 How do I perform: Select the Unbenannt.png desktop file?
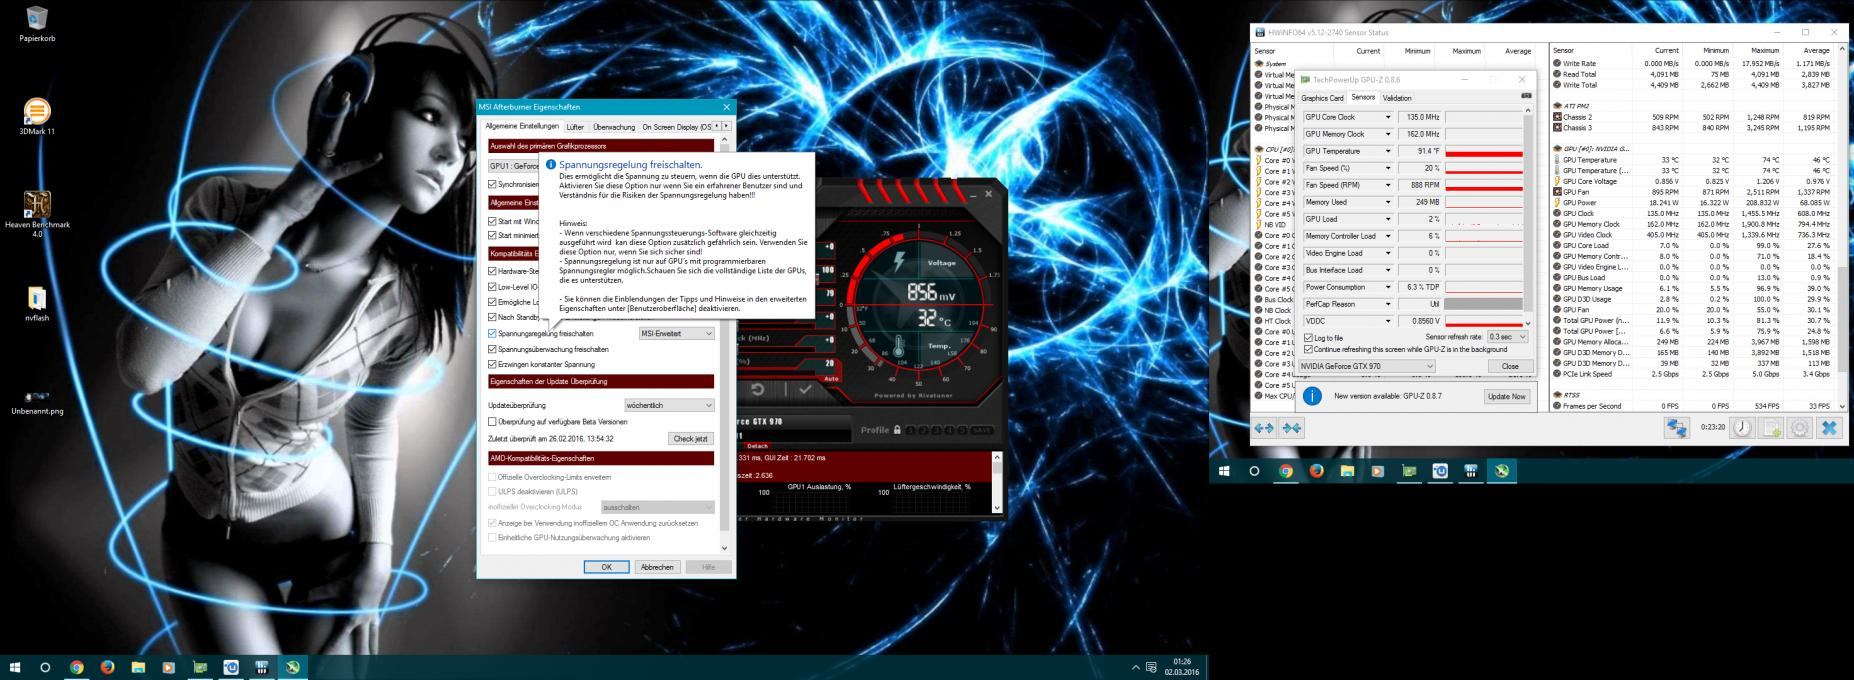click(37, 402)
